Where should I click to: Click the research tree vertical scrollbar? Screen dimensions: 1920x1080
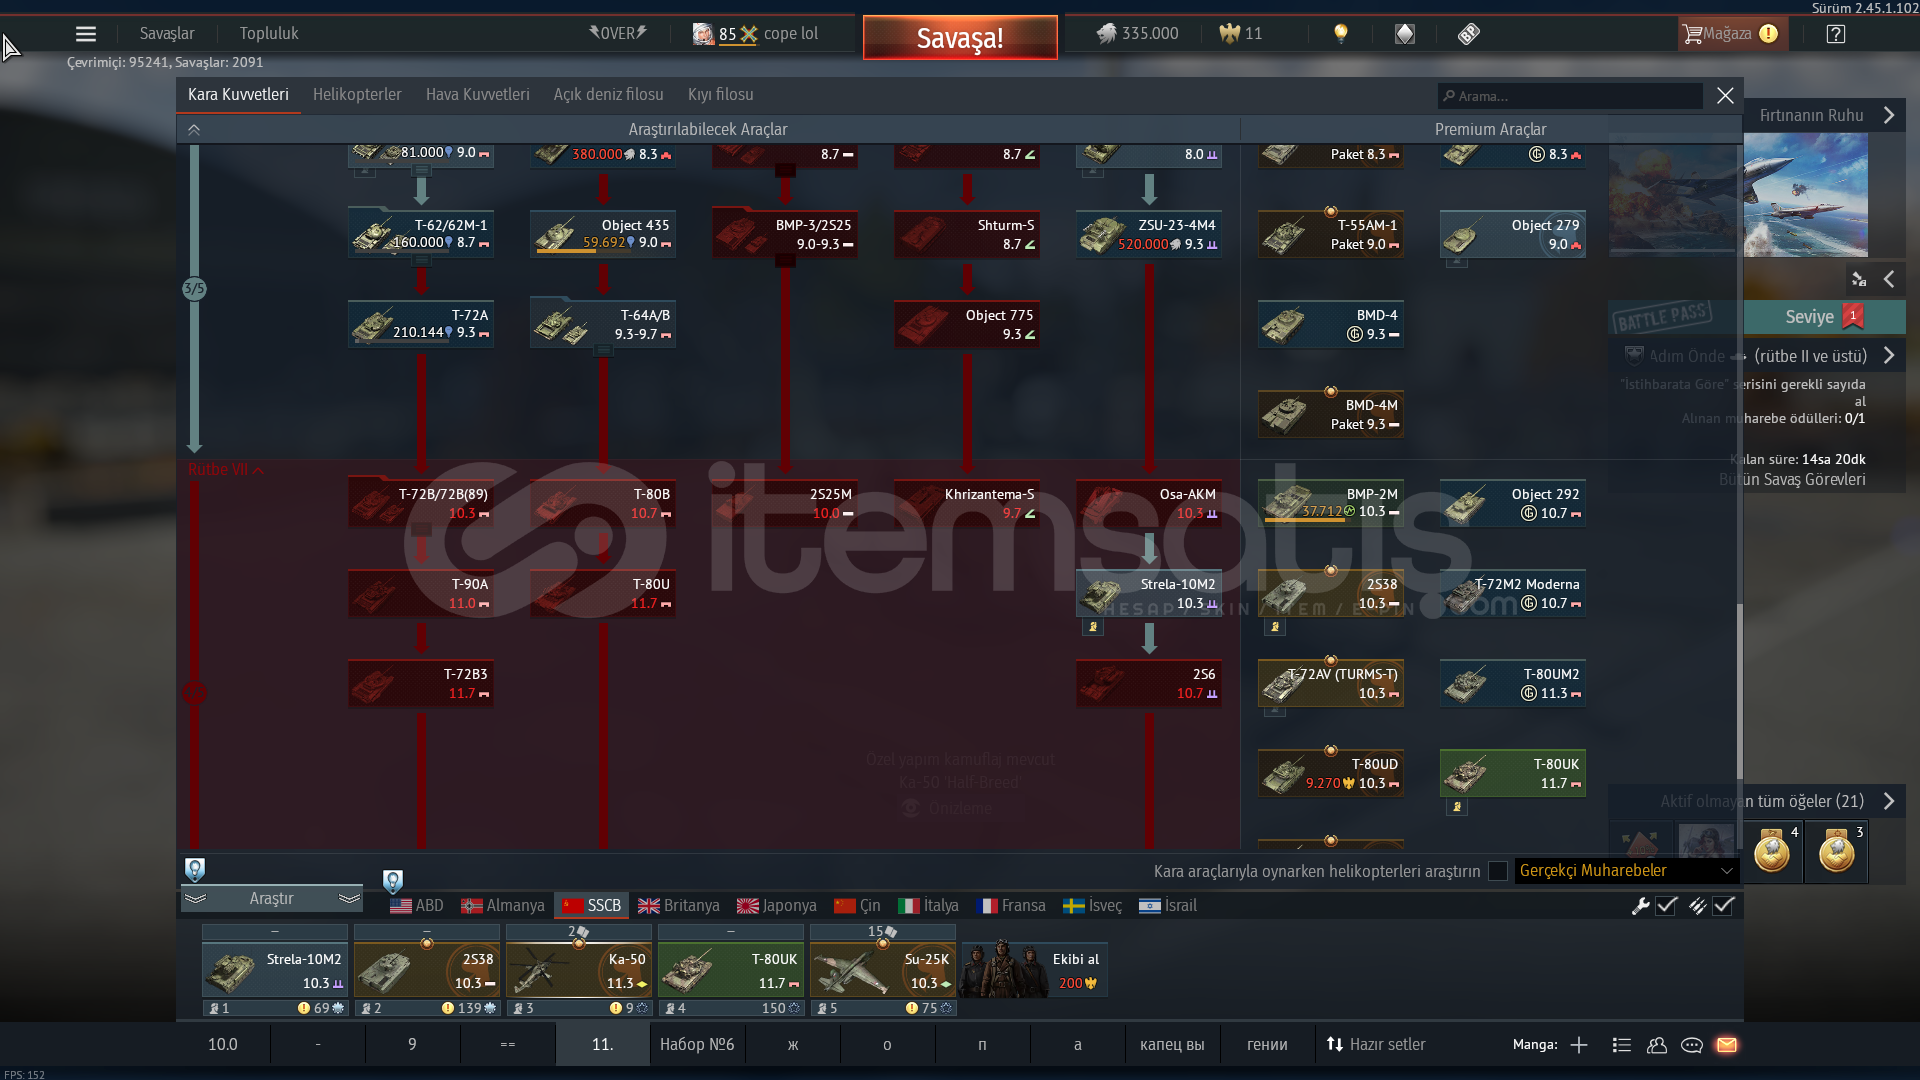[1739, 690]
